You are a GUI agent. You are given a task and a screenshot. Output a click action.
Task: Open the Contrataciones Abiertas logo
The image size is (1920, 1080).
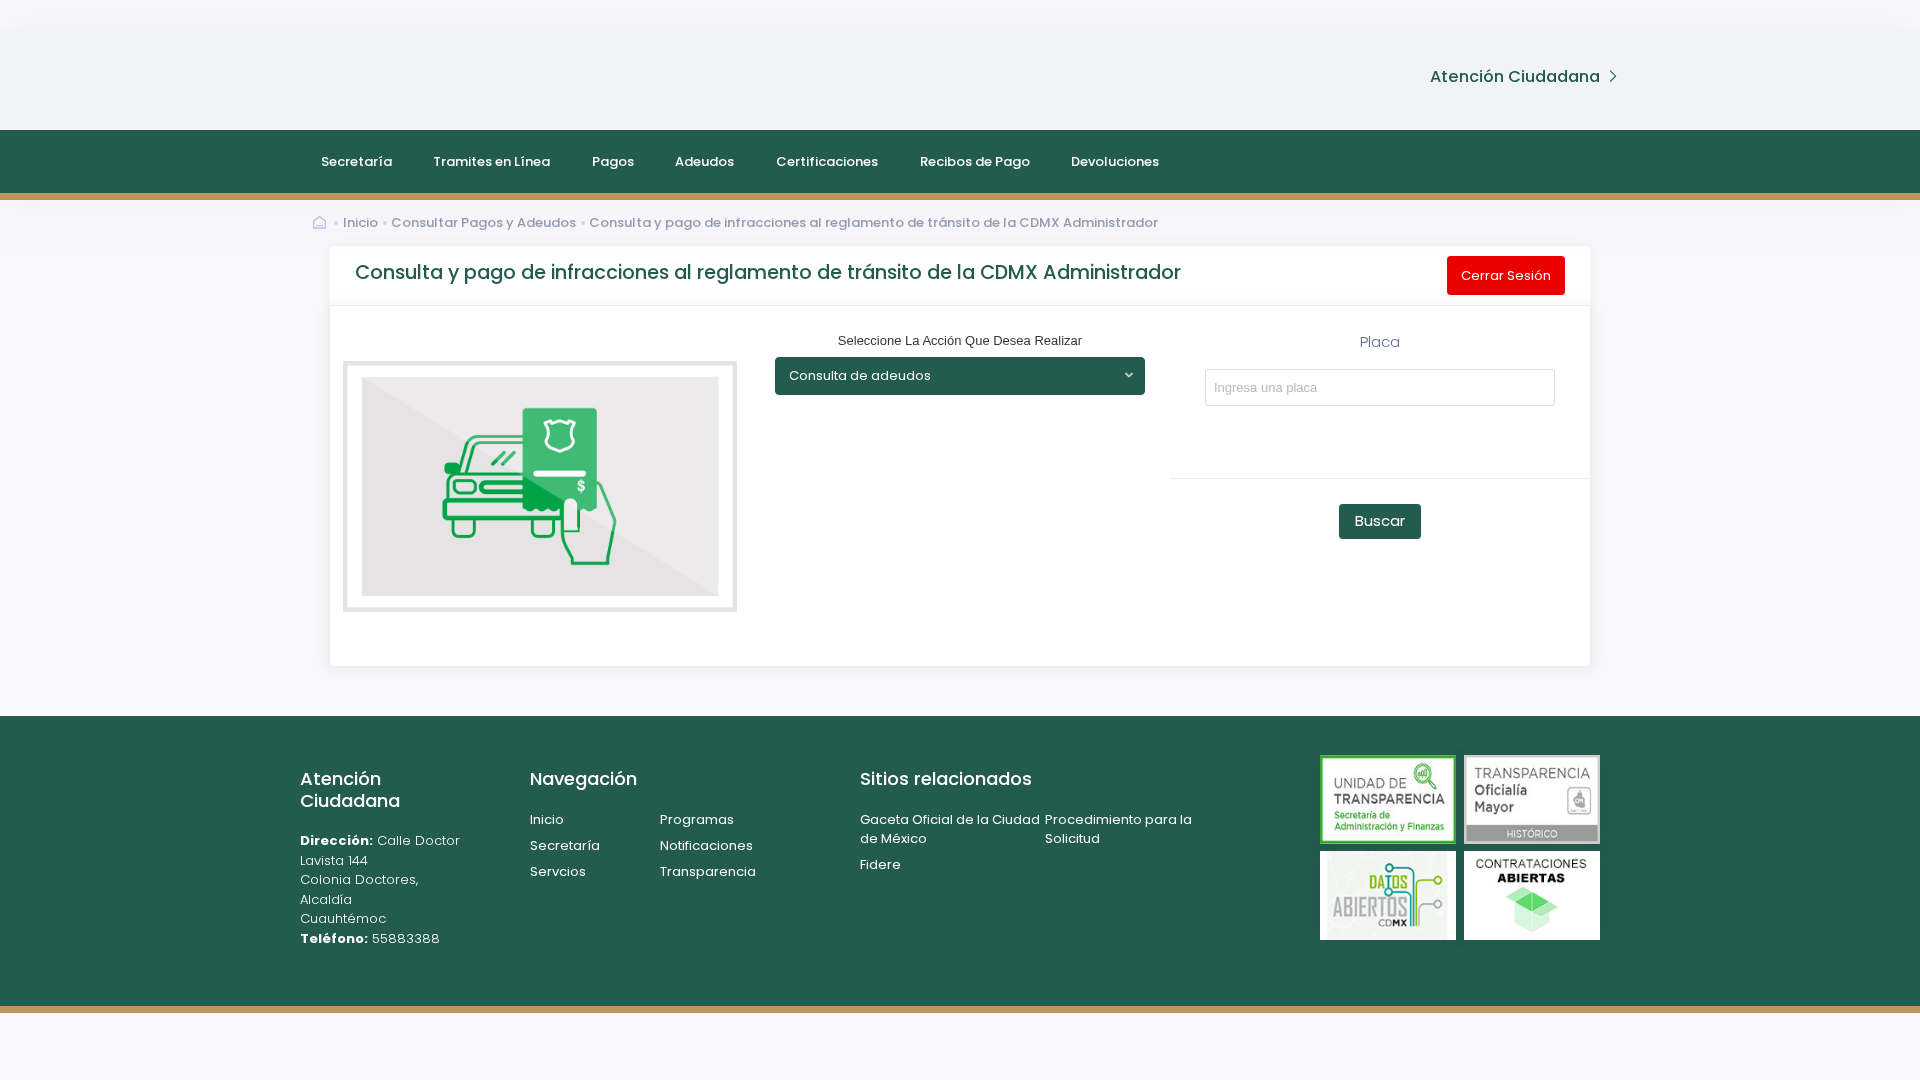pyautogui.click(x=1532, y=895)
